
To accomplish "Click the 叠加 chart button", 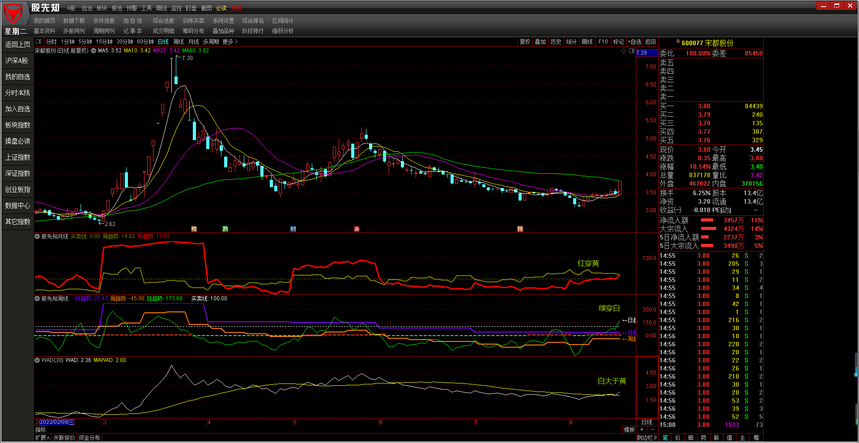I will coord(541,42).
